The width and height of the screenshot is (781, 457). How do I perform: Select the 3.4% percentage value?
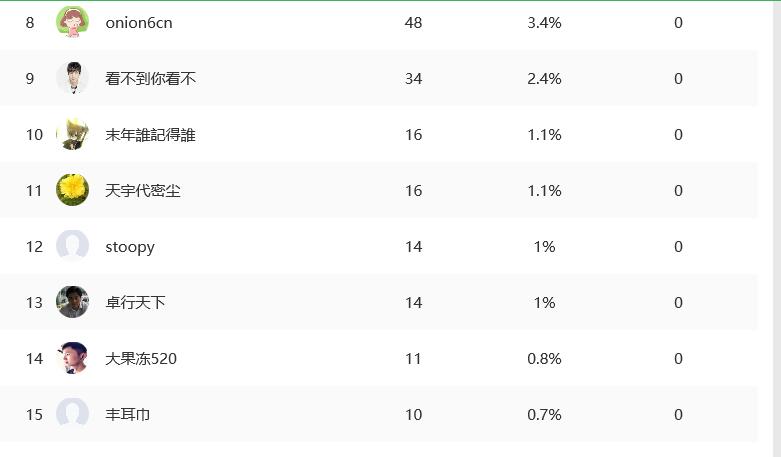tap(544, 23)
